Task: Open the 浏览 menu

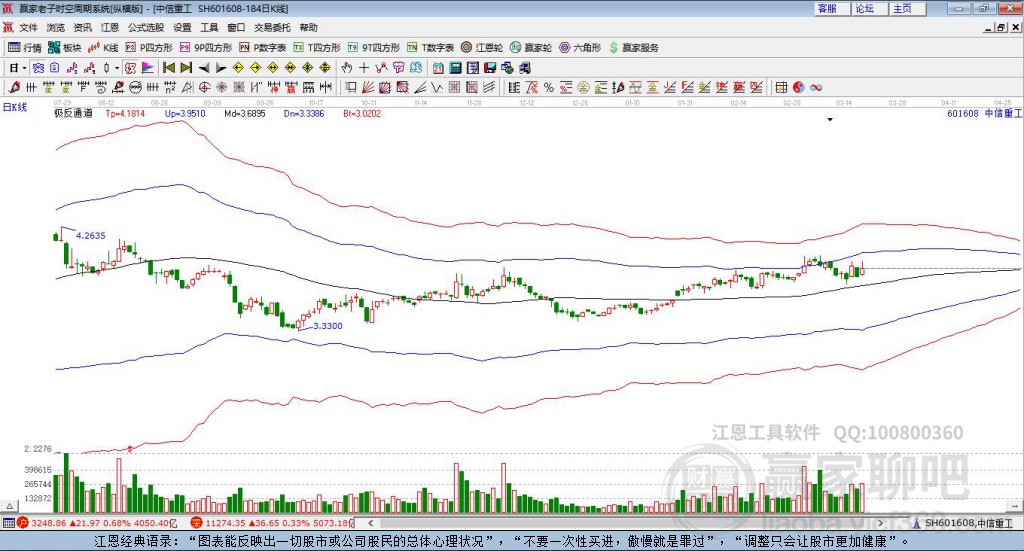Action: (x=56, y=27)
